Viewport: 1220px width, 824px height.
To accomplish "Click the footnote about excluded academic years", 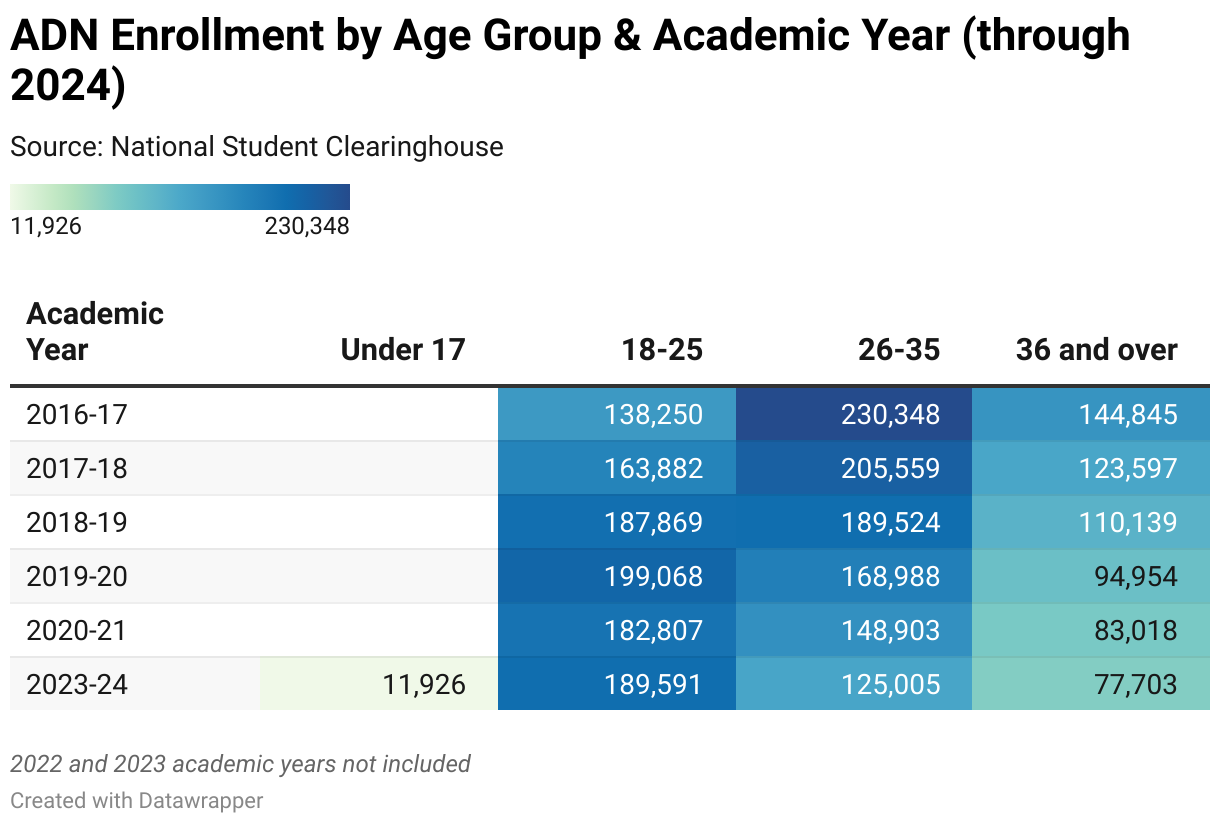I will click(x=240, y=765).
